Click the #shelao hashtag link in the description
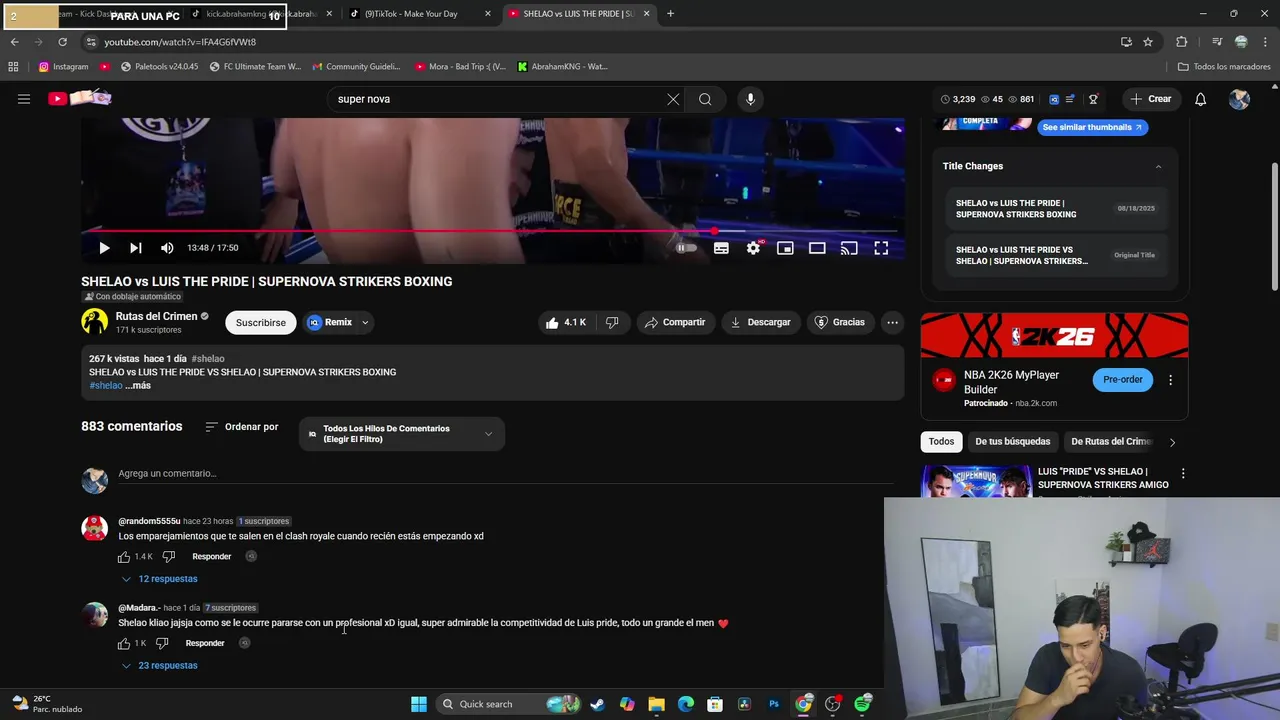This screenshot has height=720, width=1280. tap(105, 385)
